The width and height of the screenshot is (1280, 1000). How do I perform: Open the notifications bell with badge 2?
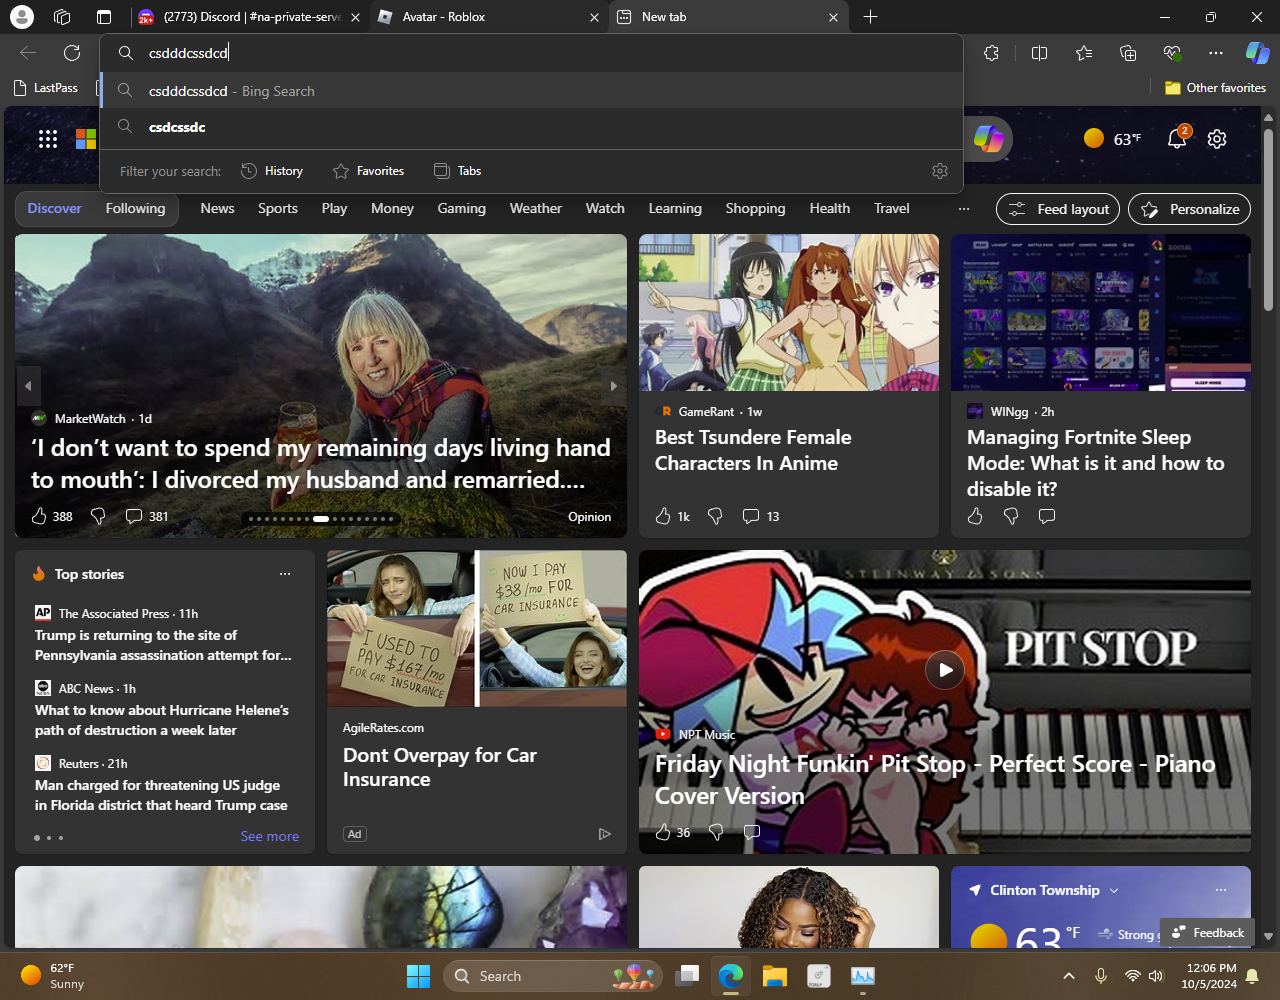(1178, 138)
